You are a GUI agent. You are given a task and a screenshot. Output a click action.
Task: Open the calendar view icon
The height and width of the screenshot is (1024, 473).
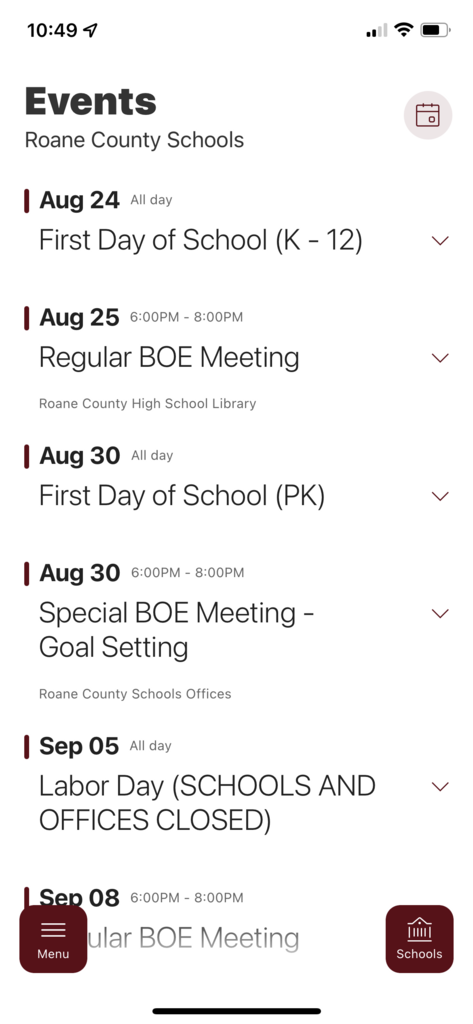(428, 115)
